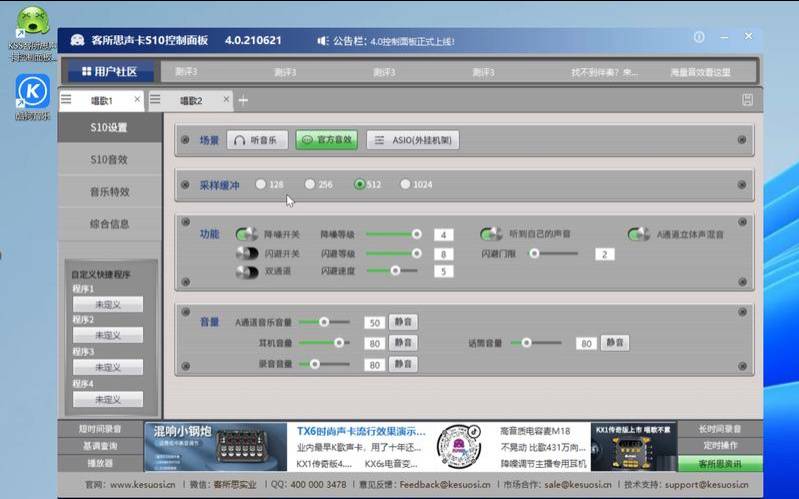The image size is (799, 499).
Task: Open the S10音效 side panel
Action: coord(109,159)
